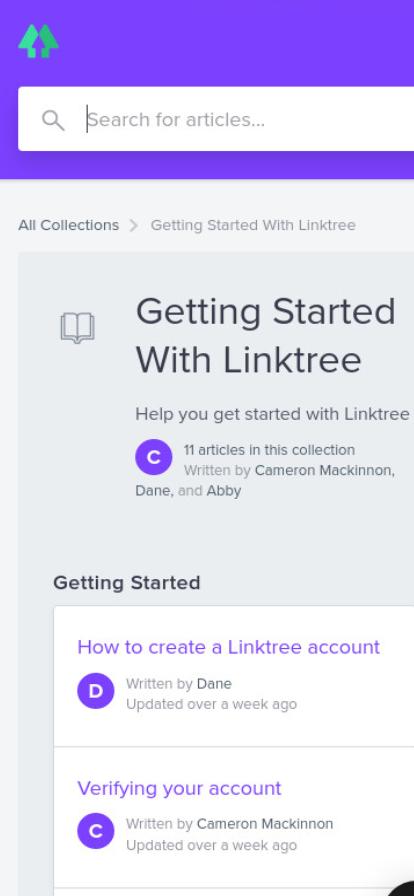The image size is (414, 896).
Task: Click the C avatar beside Verifying your account
Action: click(x=95, y=831)
